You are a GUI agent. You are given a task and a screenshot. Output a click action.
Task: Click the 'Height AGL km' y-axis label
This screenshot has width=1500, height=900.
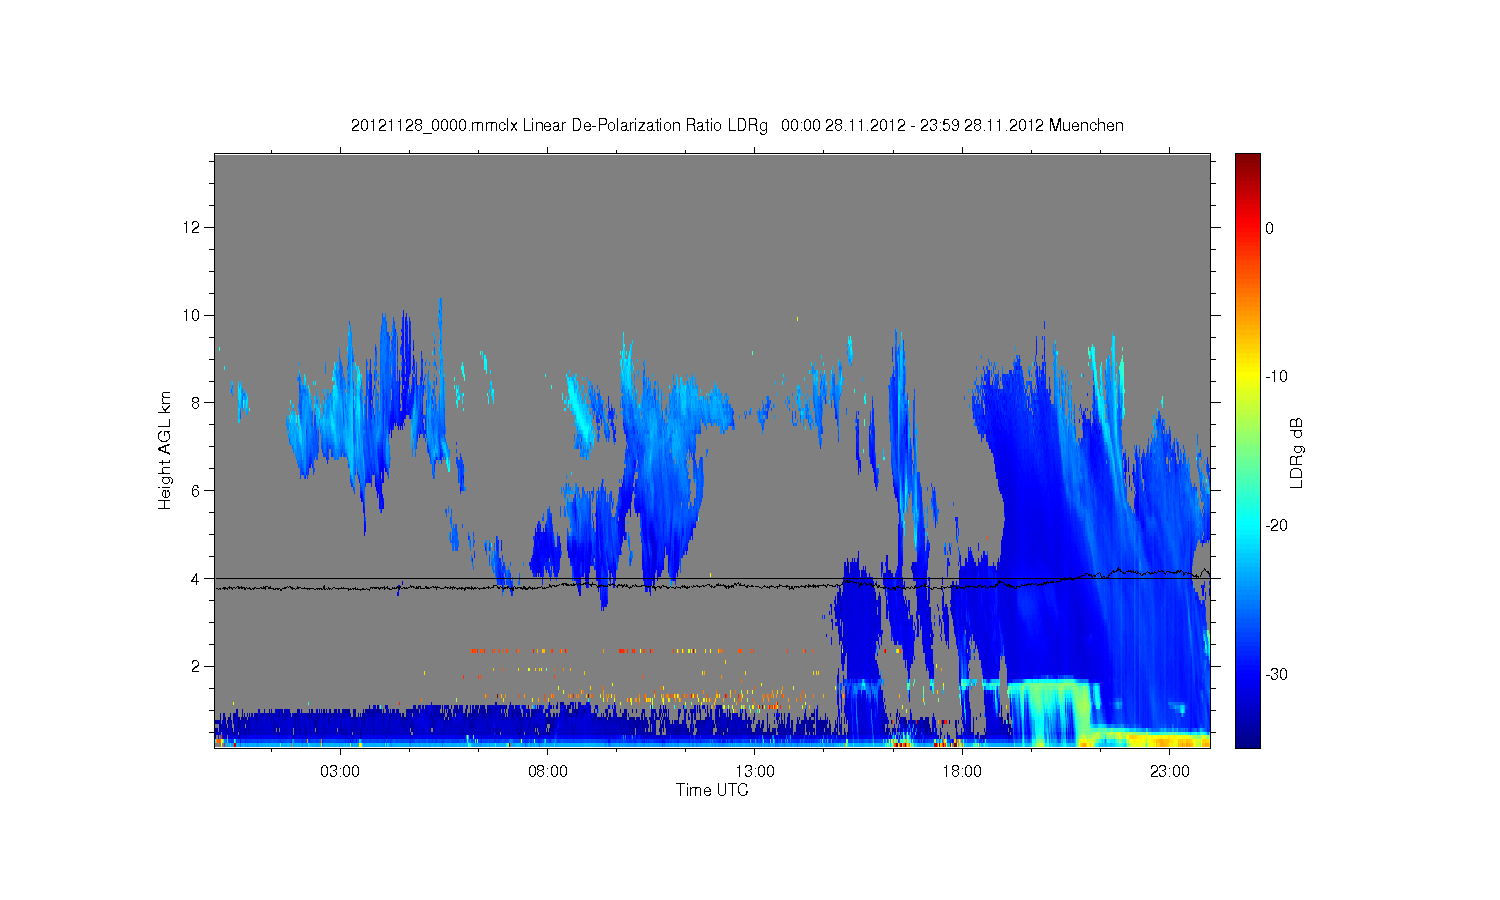click(165, 450)
